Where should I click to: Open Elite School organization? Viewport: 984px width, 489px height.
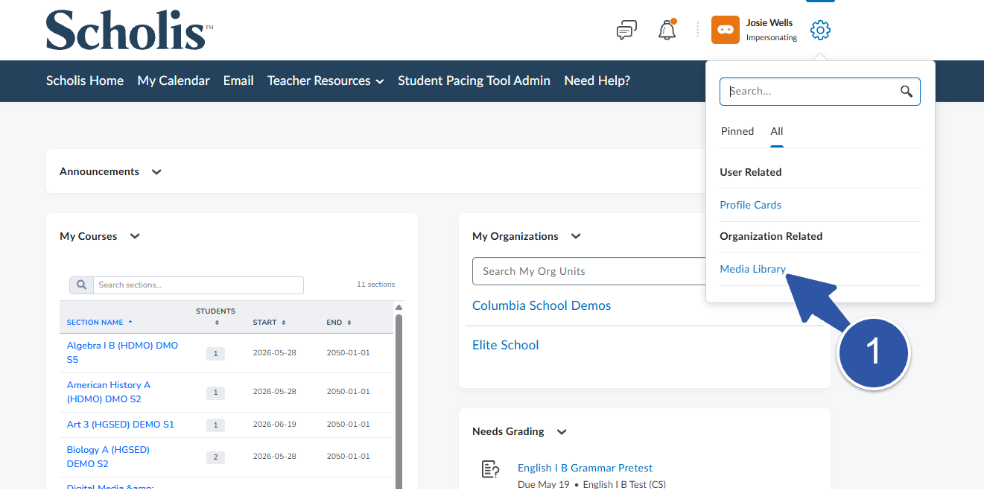pos(505,345)
